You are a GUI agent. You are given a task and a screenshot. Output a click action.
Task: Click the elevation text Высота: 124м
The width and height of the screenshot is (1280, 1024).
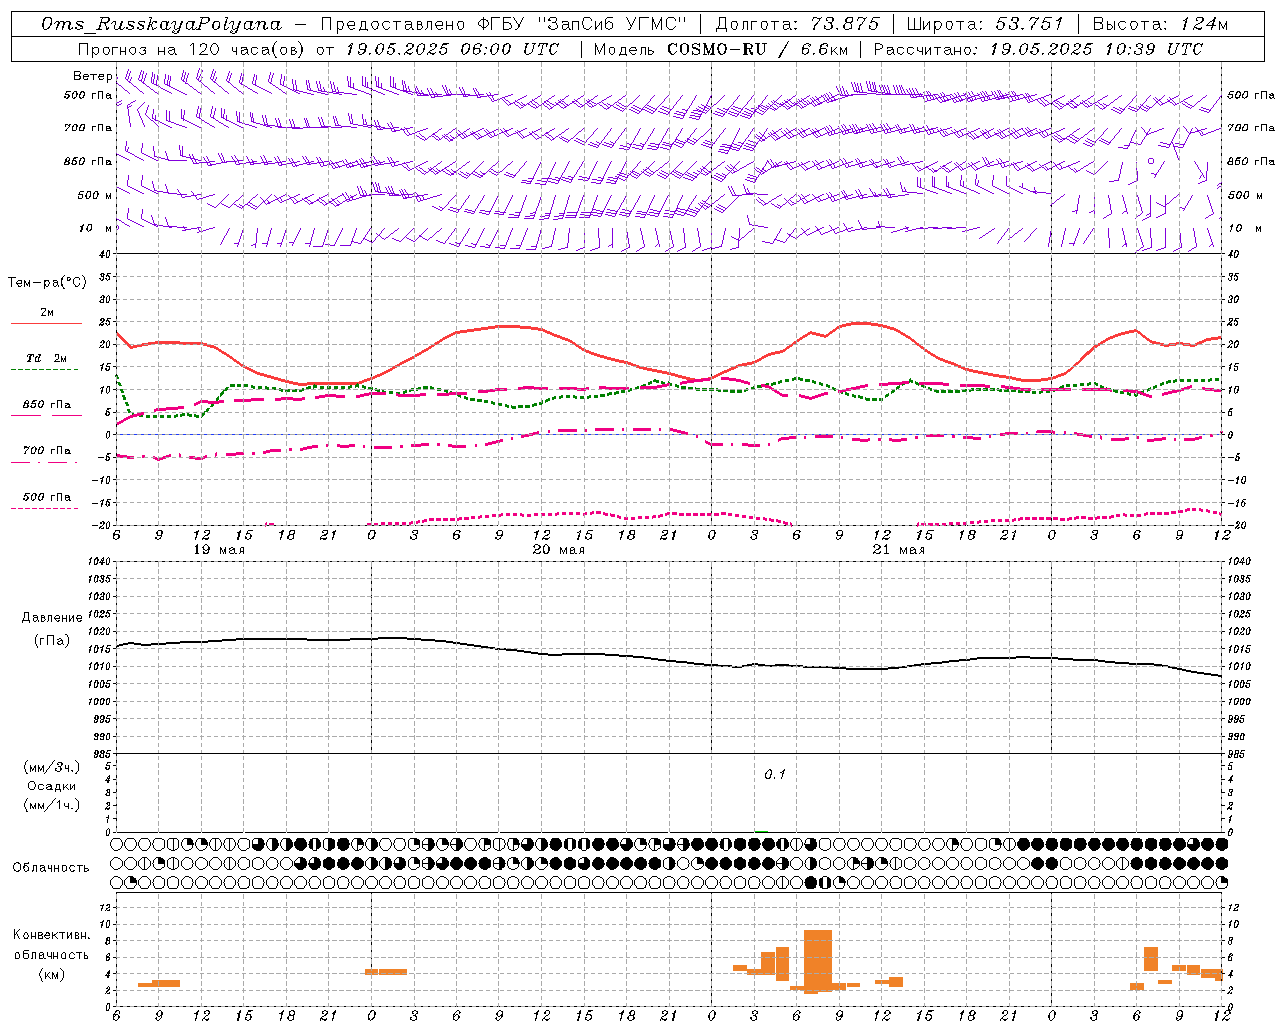tap(1160, 24)
